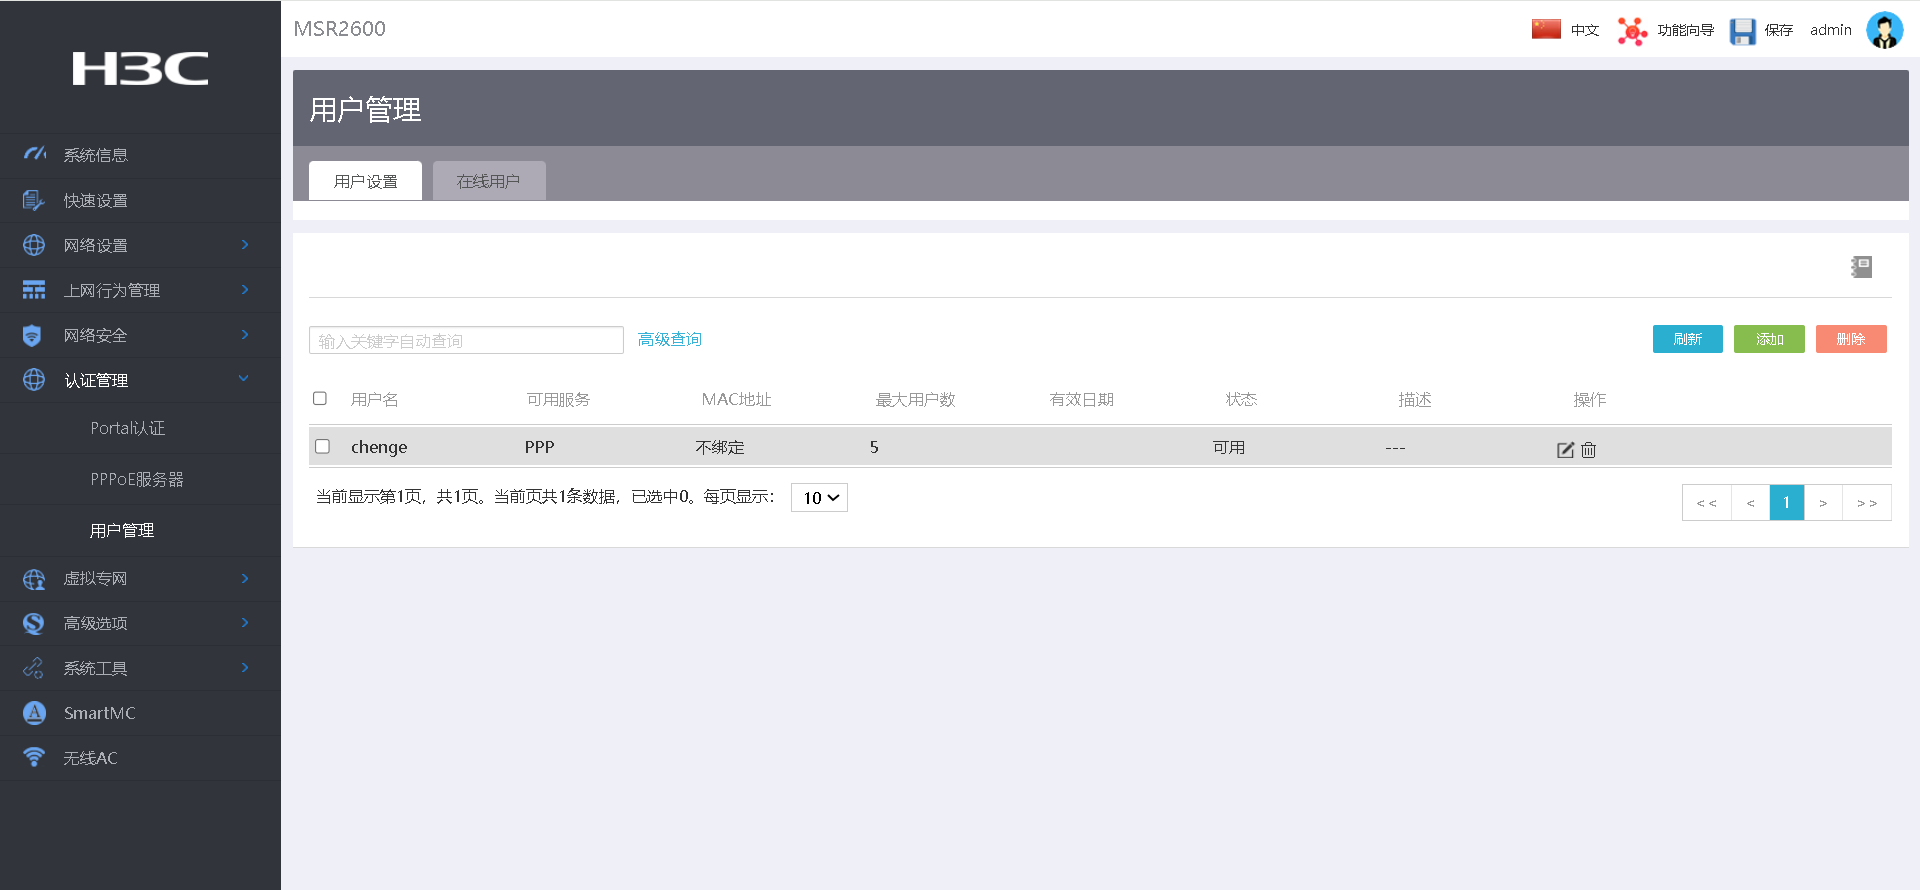Click the 状态 column header
This screenshot has height=890, width=1920.
coord(1241,399)
